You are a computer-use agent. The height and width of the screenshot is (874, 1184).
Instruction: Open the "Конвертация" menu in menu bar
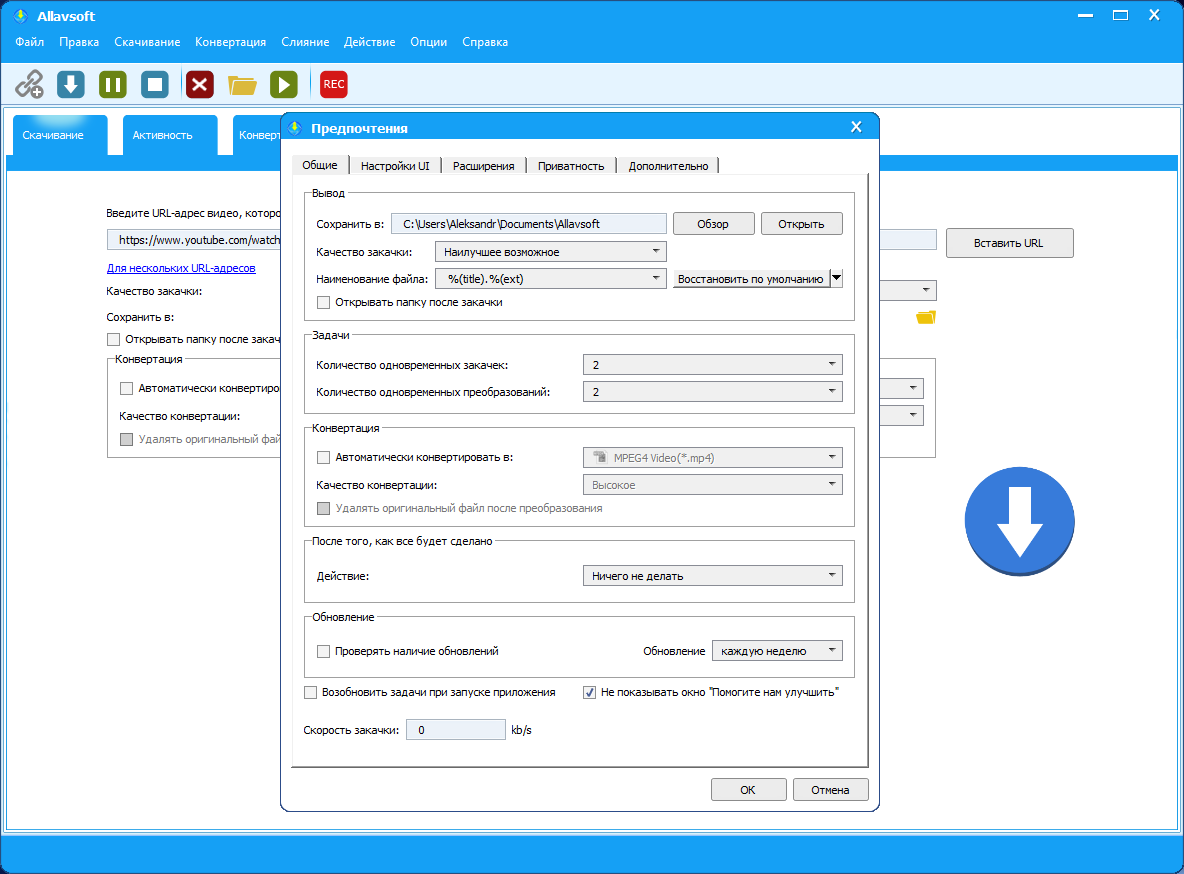[231, 42]
